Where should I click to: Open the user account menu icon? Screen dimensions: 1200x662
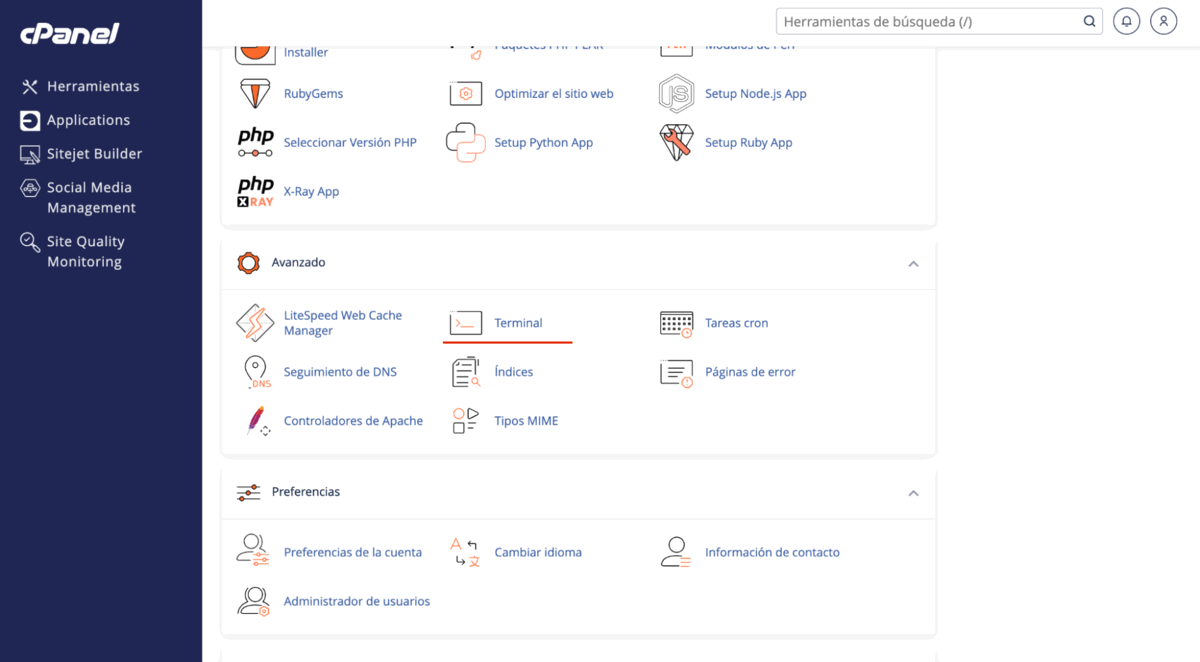(x=1163, y=21)
